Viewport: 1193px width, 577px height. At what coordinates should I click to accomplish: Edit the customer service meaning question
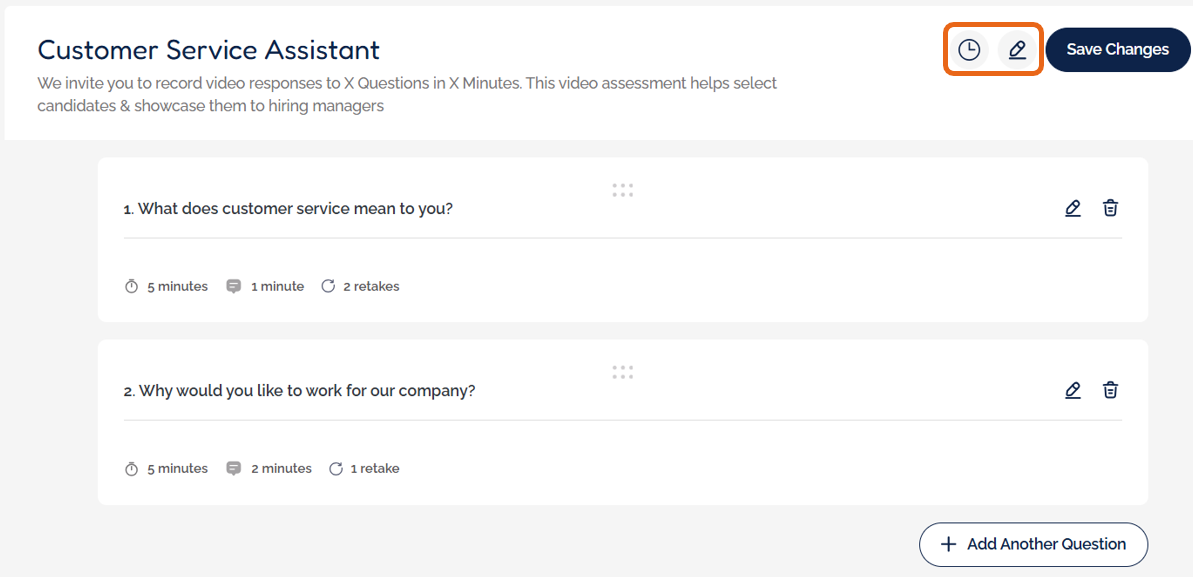1073,208
